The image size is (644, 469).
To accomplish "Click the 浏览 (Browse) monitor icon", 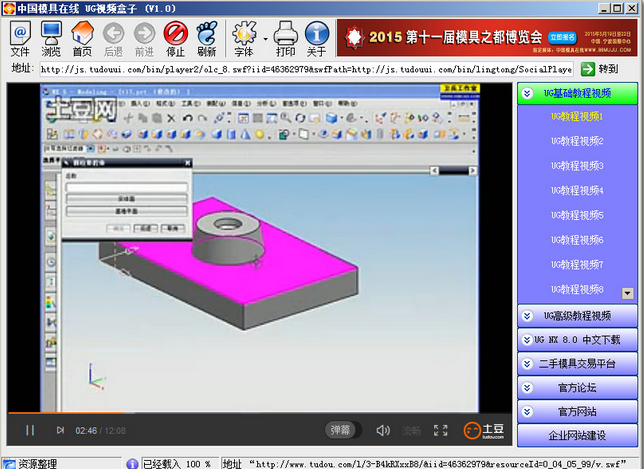I will (x=51, y=39).
